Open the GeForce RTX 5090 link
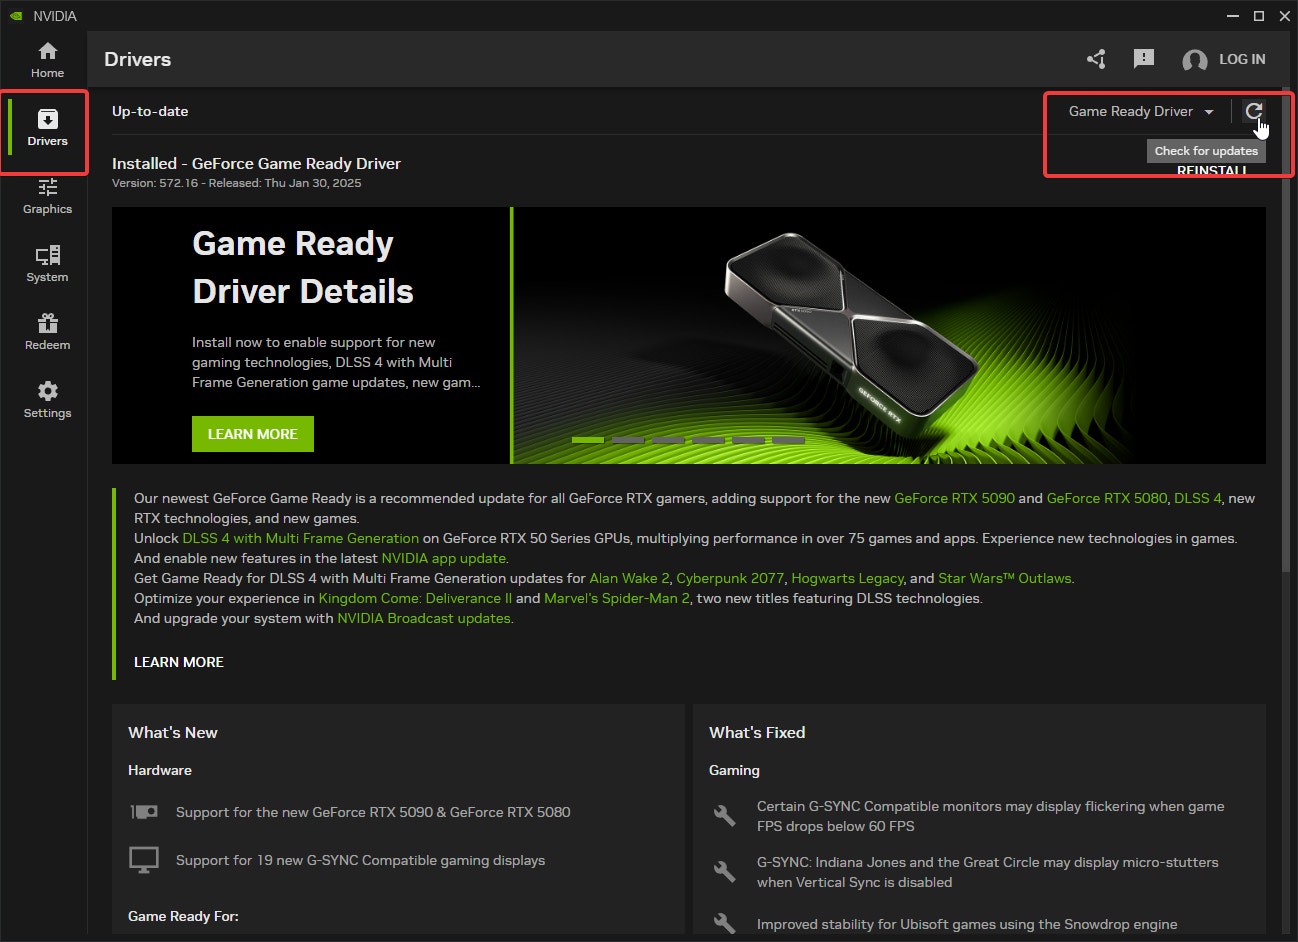The height and width of the screenshot is (942, 1298). coord(954,498)
